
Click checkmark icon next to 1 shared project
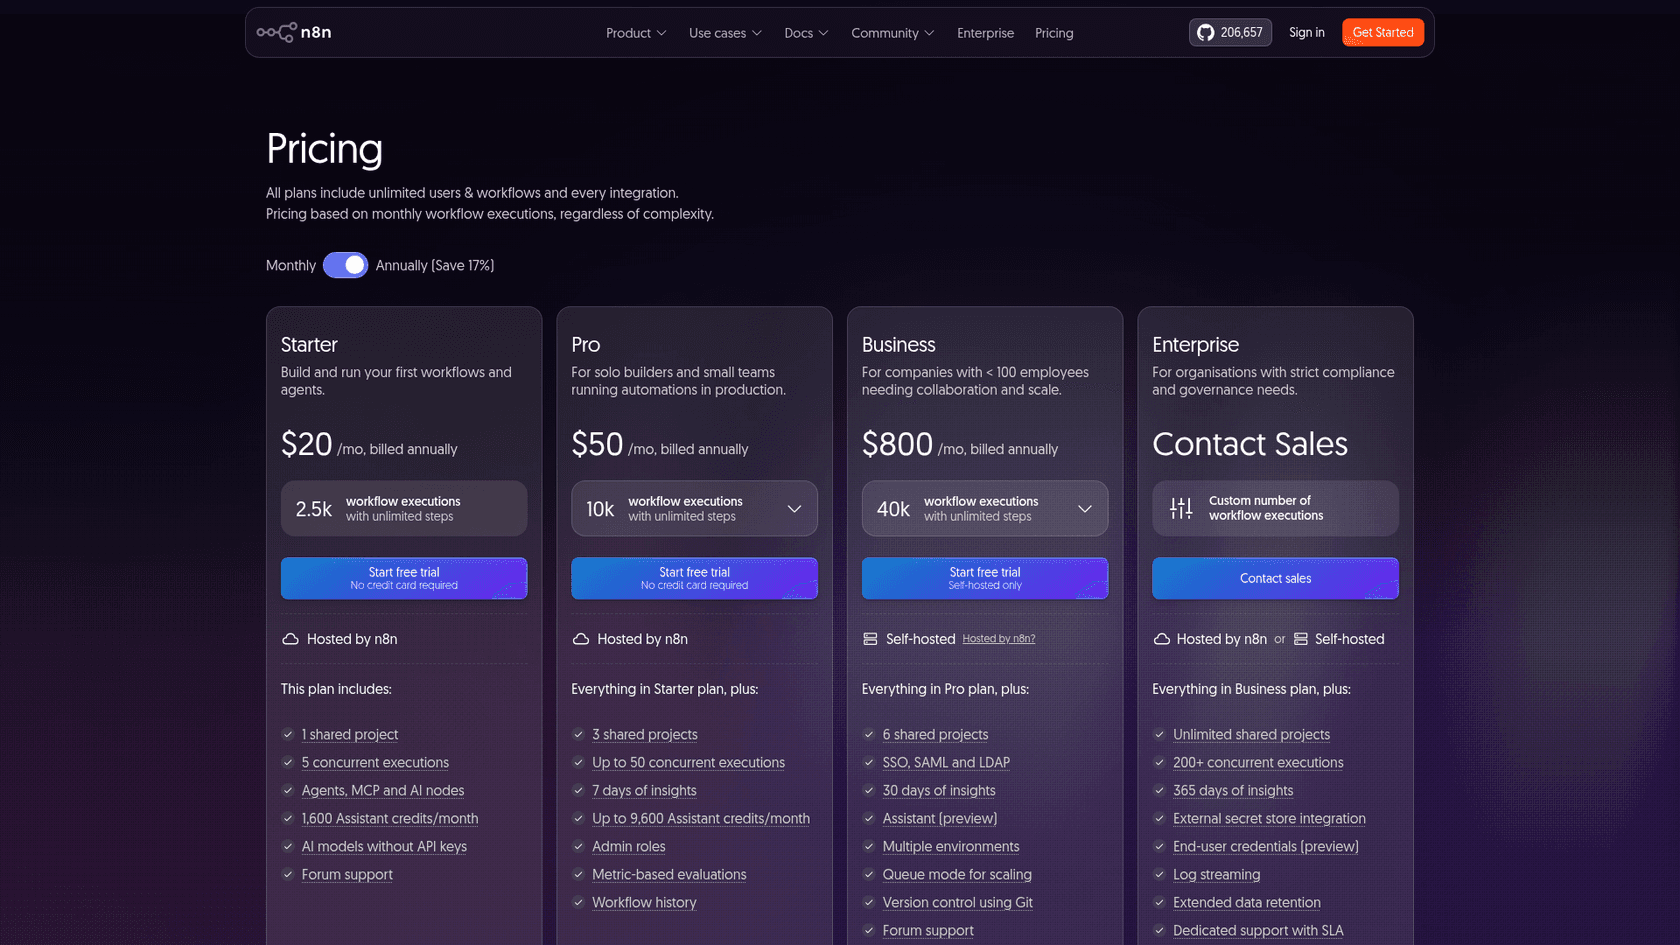coord(287,734)
